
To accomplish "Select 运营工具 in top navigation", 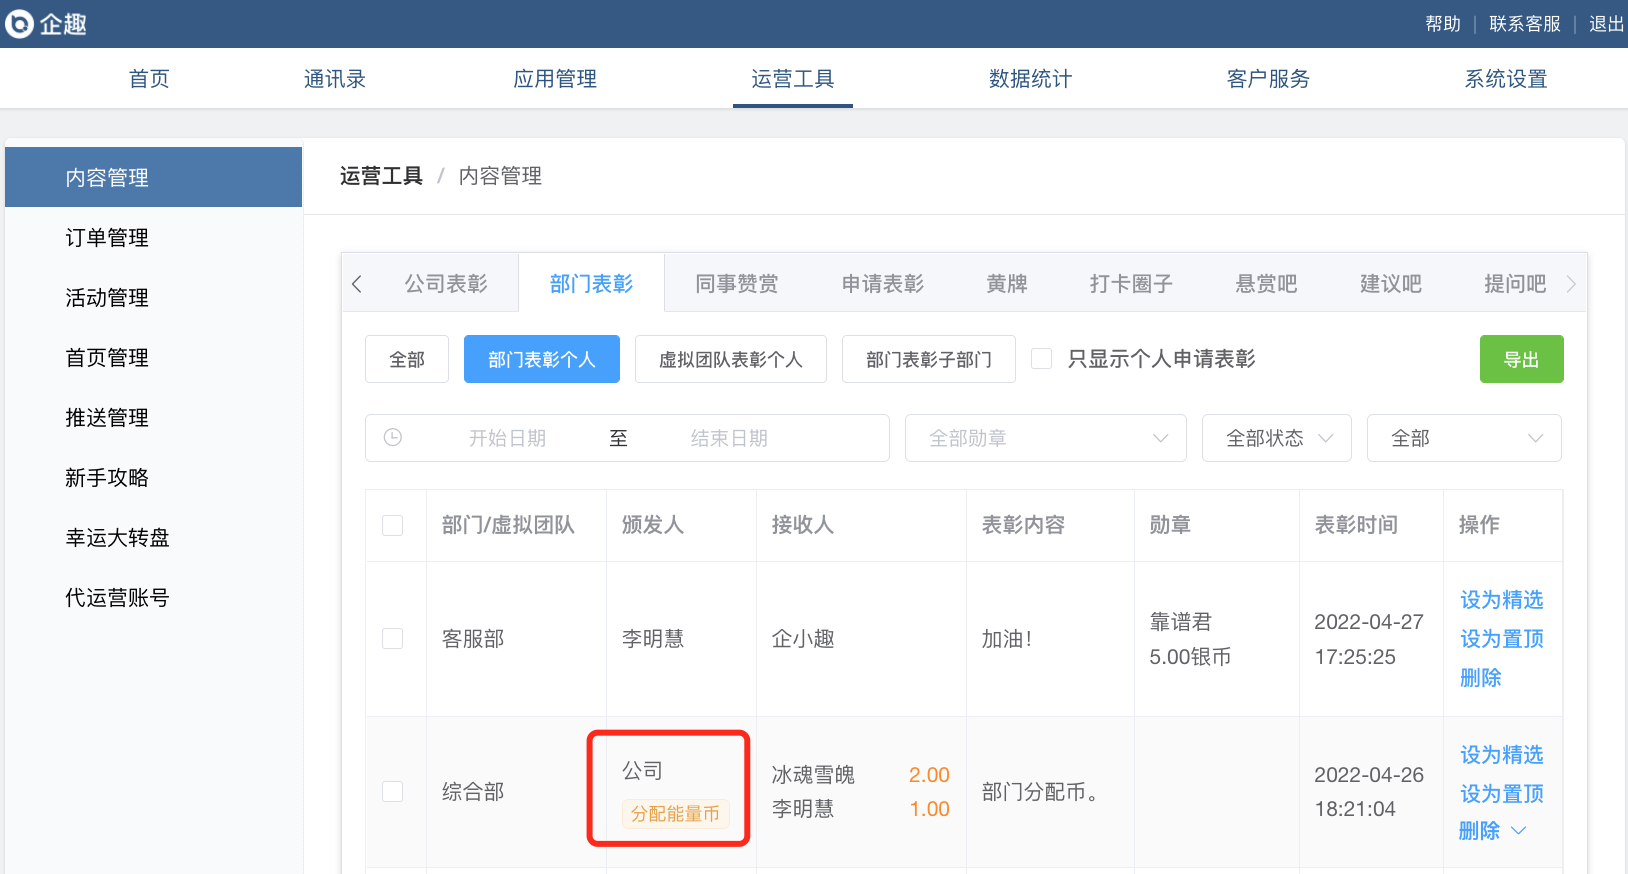I will tap(793, 78).
